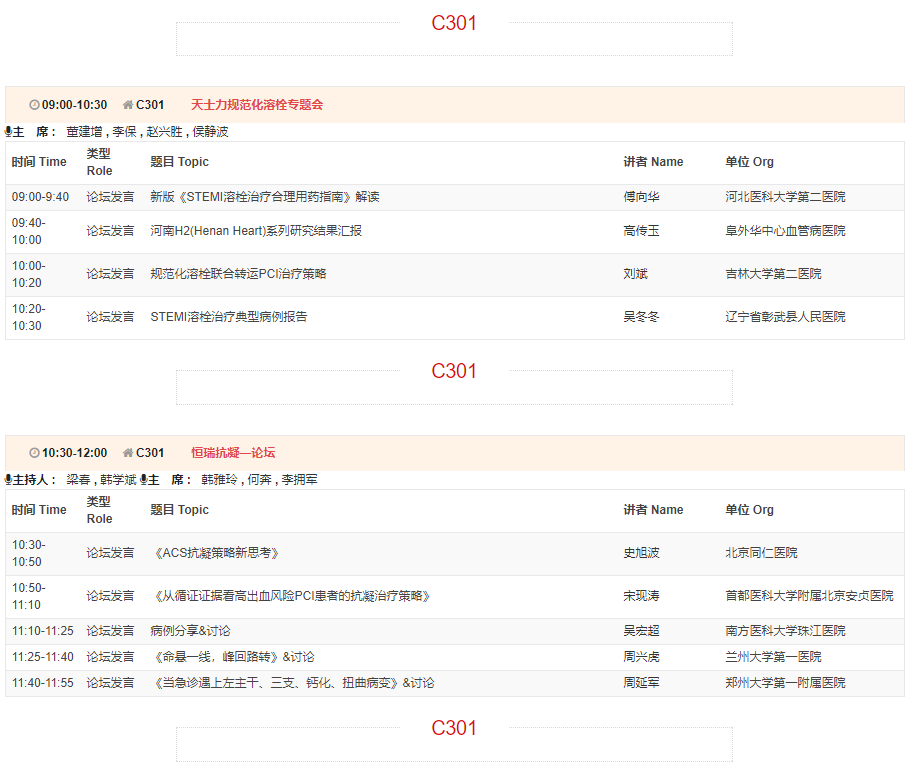
Task: Click speaker name 吴冬冬
Action: pyautogui.click(x=641, y=316)
